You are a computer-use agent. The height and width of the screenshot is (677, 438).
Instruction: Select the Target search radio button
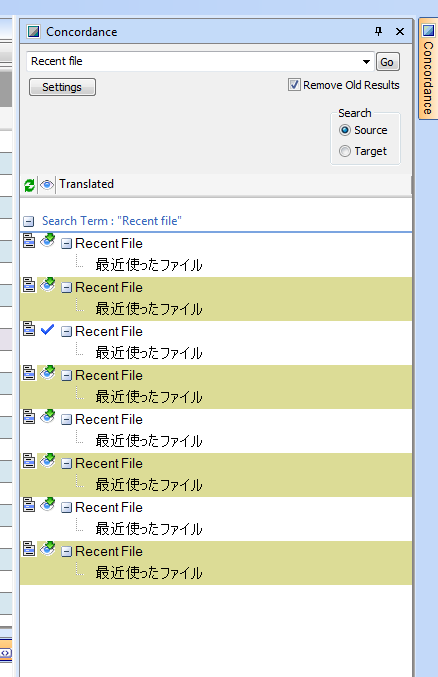tap(345, 151)
